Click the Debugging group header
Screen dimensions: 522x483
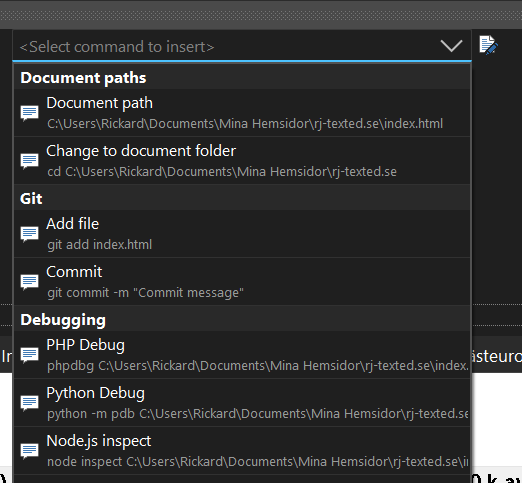tap(242, 319)
